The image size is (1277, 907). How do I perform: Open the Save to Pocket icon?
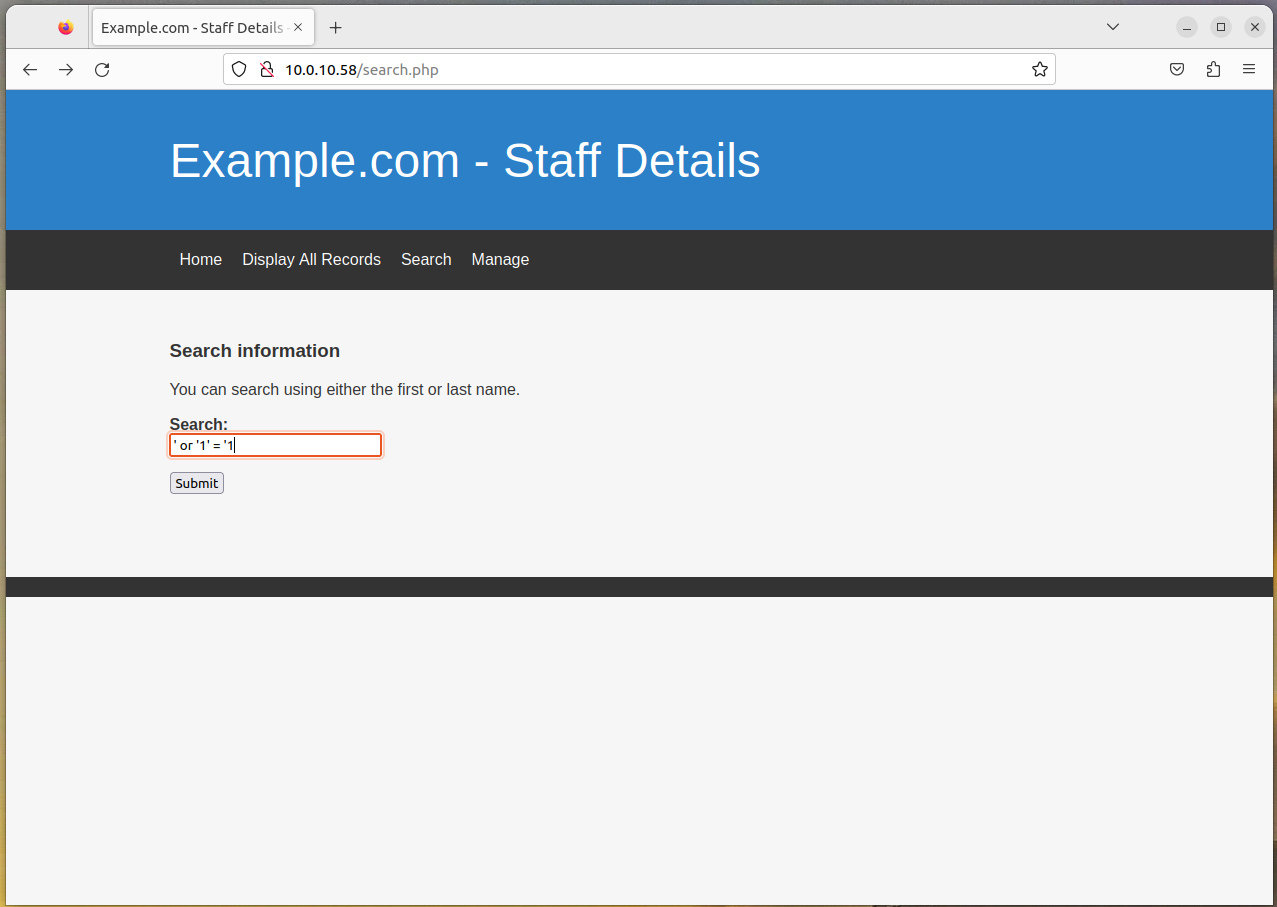pyautogui.click(x=1177, y=70)
